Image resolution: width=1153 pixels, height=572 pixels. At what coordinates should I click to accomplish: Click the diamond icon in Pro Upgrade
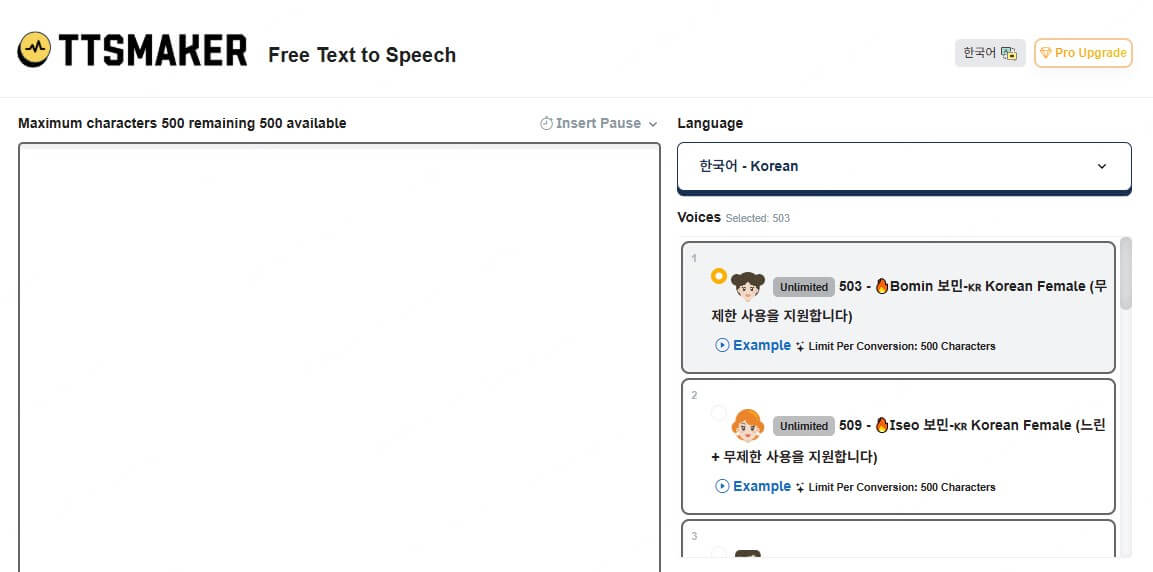click(x=1045, y=53)
